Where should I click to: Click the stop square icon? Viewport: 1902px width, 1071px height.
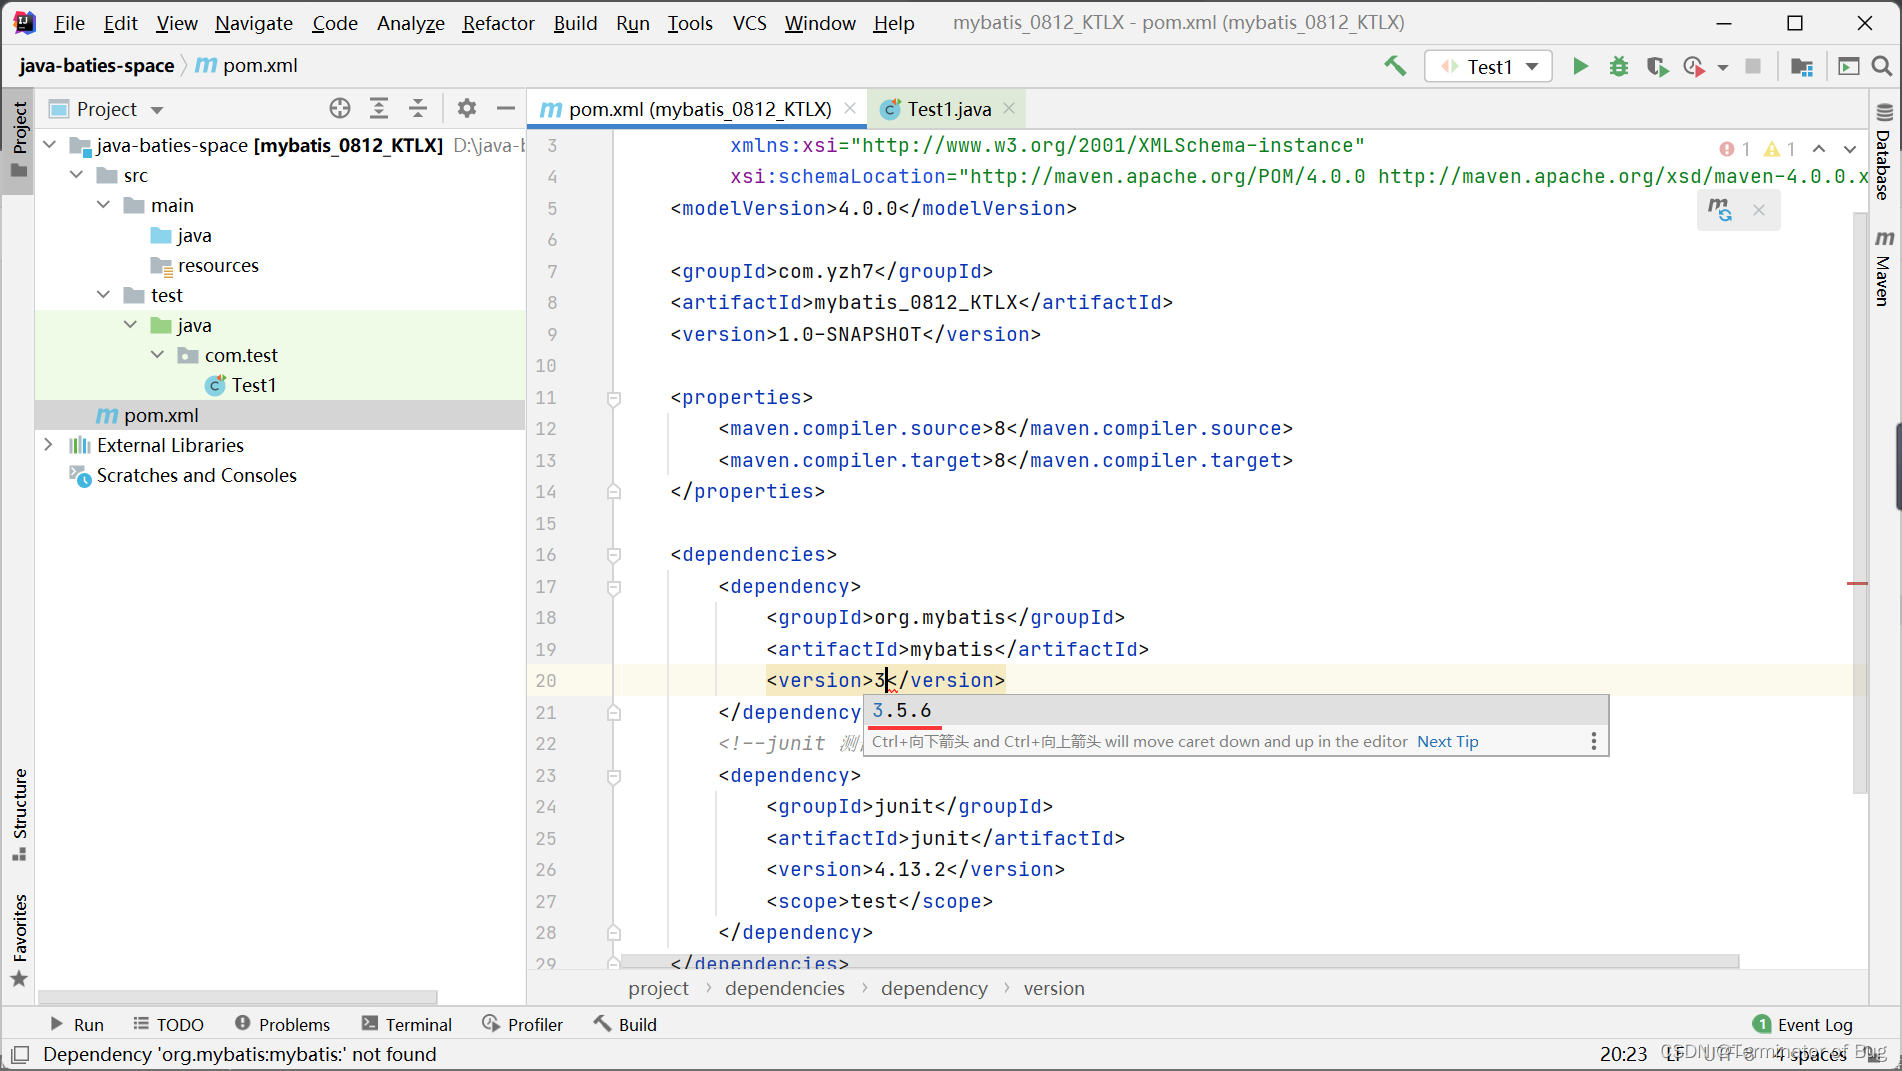point(1753,66)
